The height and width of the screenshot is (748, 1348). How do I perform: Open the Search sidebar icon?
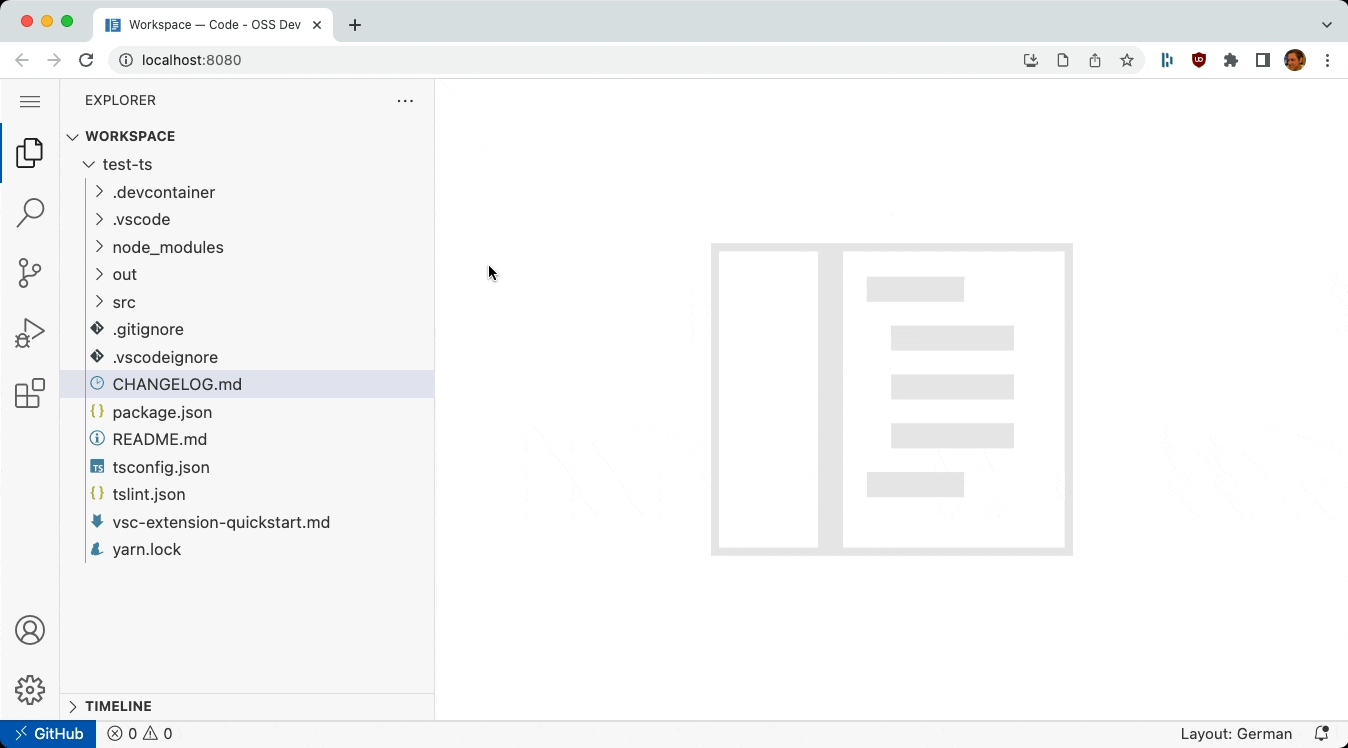point(30,213)
